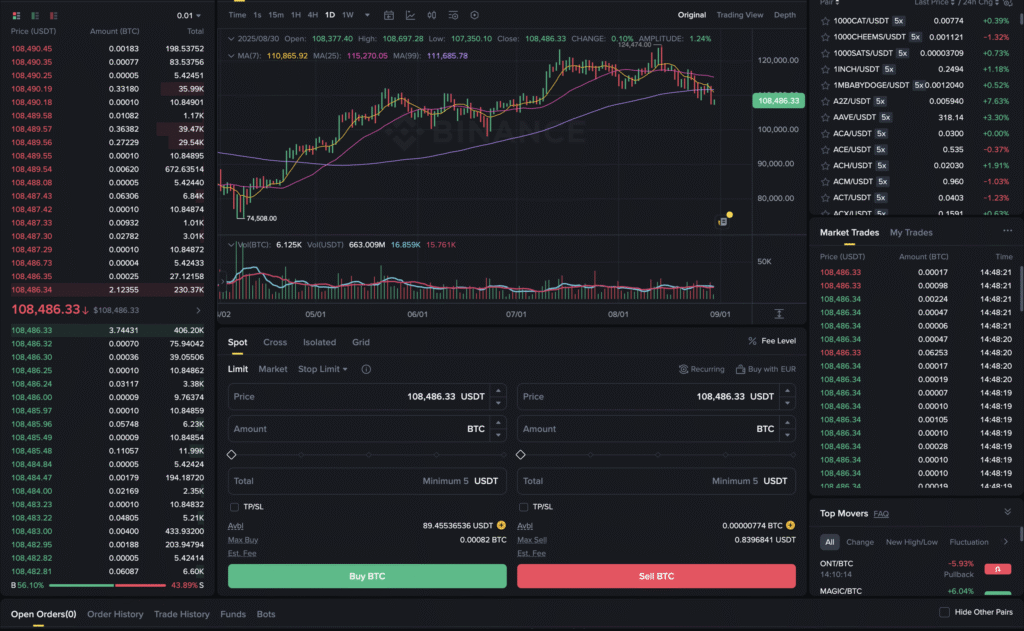Switch to the My Trades tab
1024x631 pixels.
[x=911, y=232]
